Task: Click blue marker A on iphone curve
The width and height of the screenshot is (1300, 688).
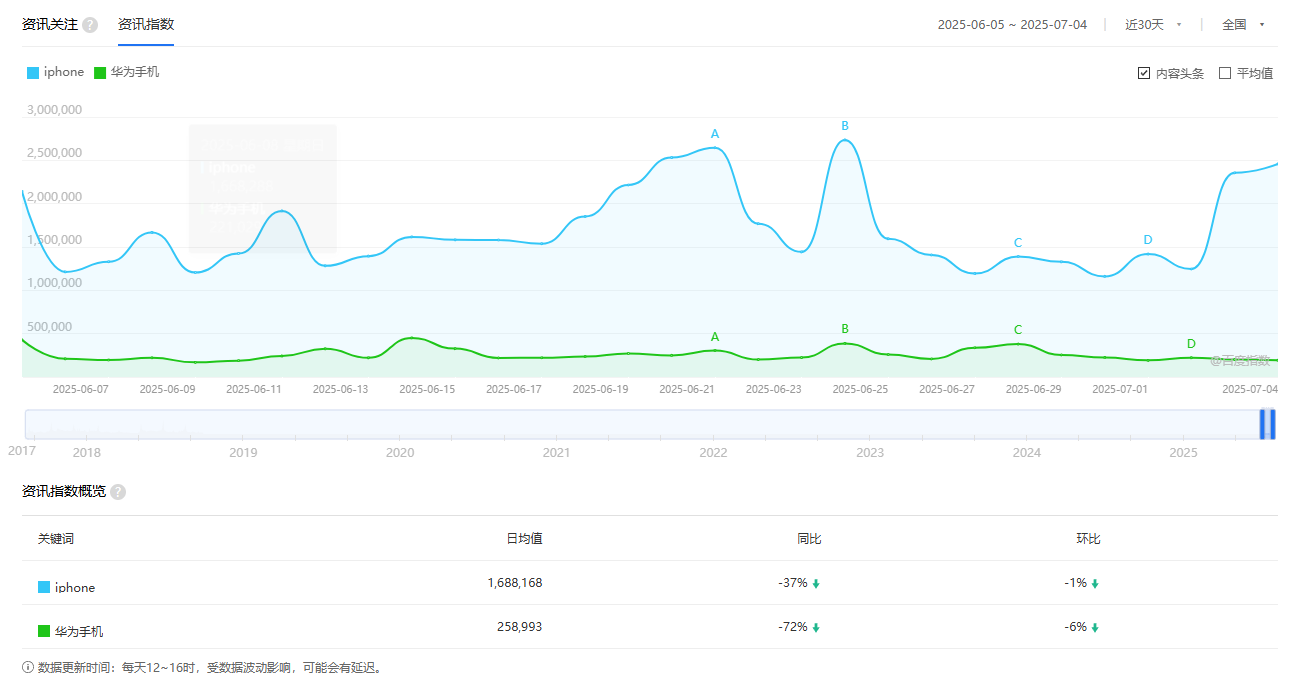Action: coord(714,134)
